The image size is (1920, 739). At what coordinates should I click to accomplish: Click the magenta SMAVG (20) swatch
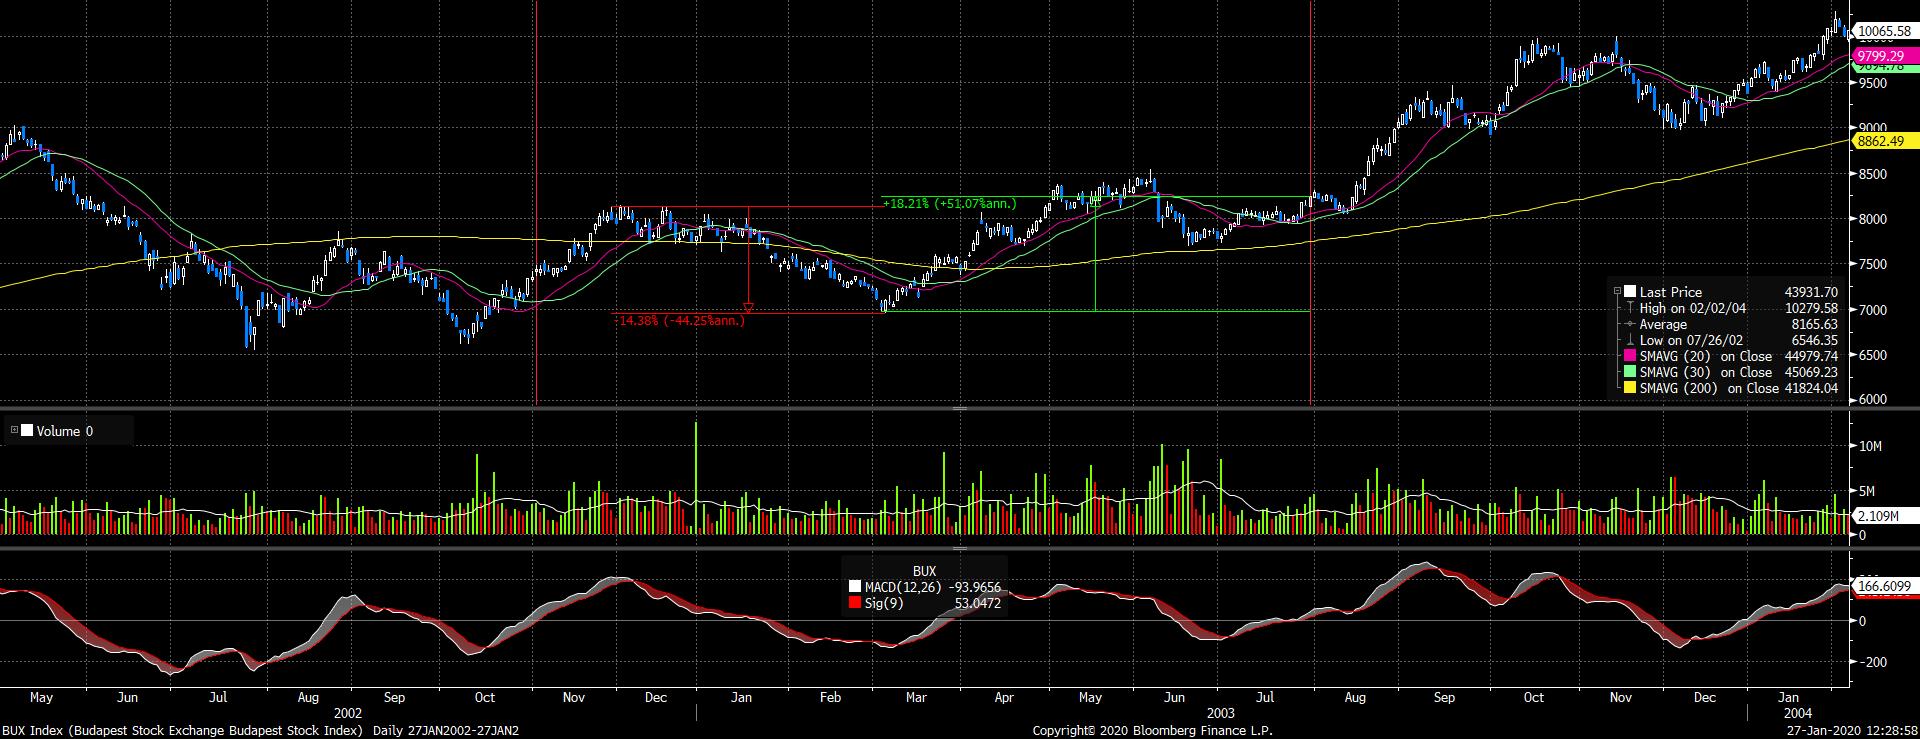[1630, 356]
